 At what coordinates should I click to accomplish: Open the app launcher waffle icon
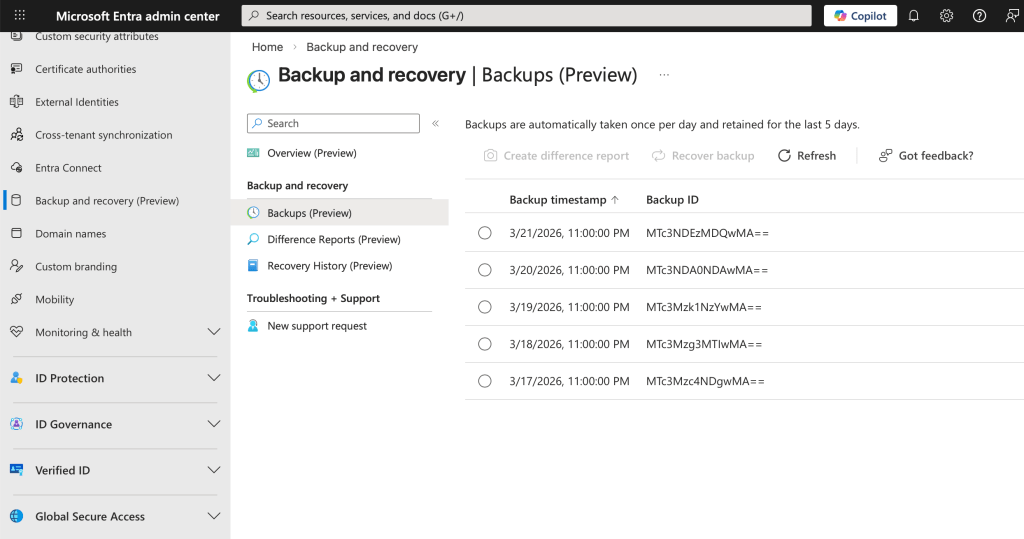(x=19, y=16)
